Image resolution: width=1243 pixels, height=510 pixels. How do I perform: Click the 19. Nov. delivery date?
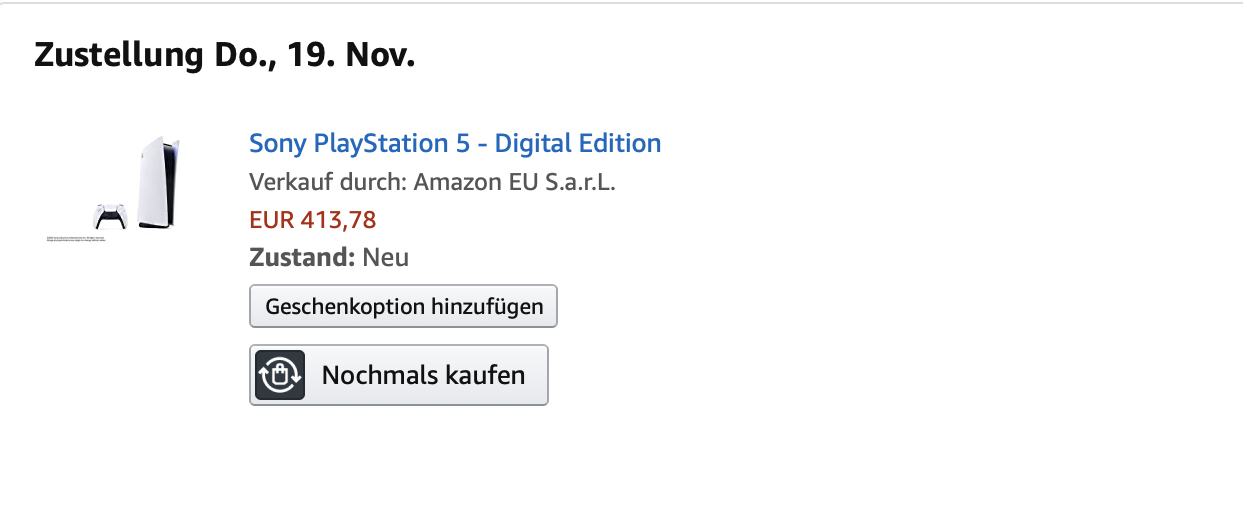(x=351, y=56)
